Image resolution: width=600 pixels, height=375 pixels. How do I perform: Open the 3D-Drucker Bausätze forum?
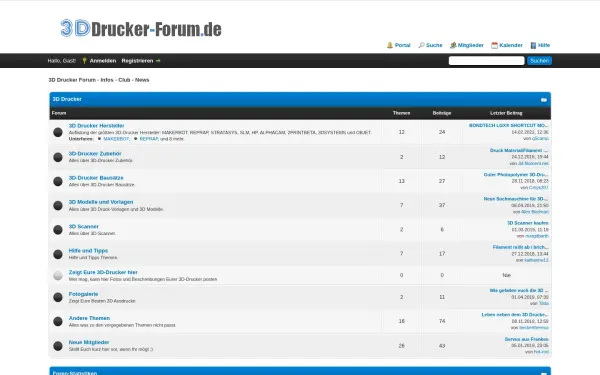[96, 178]
